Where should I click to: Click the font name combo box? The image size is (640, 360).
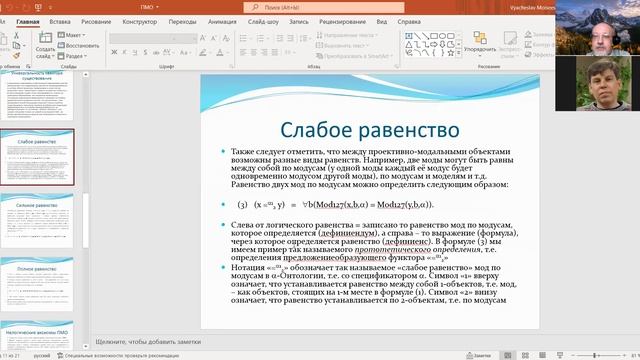pyautogui.click(x=140, y=38)
